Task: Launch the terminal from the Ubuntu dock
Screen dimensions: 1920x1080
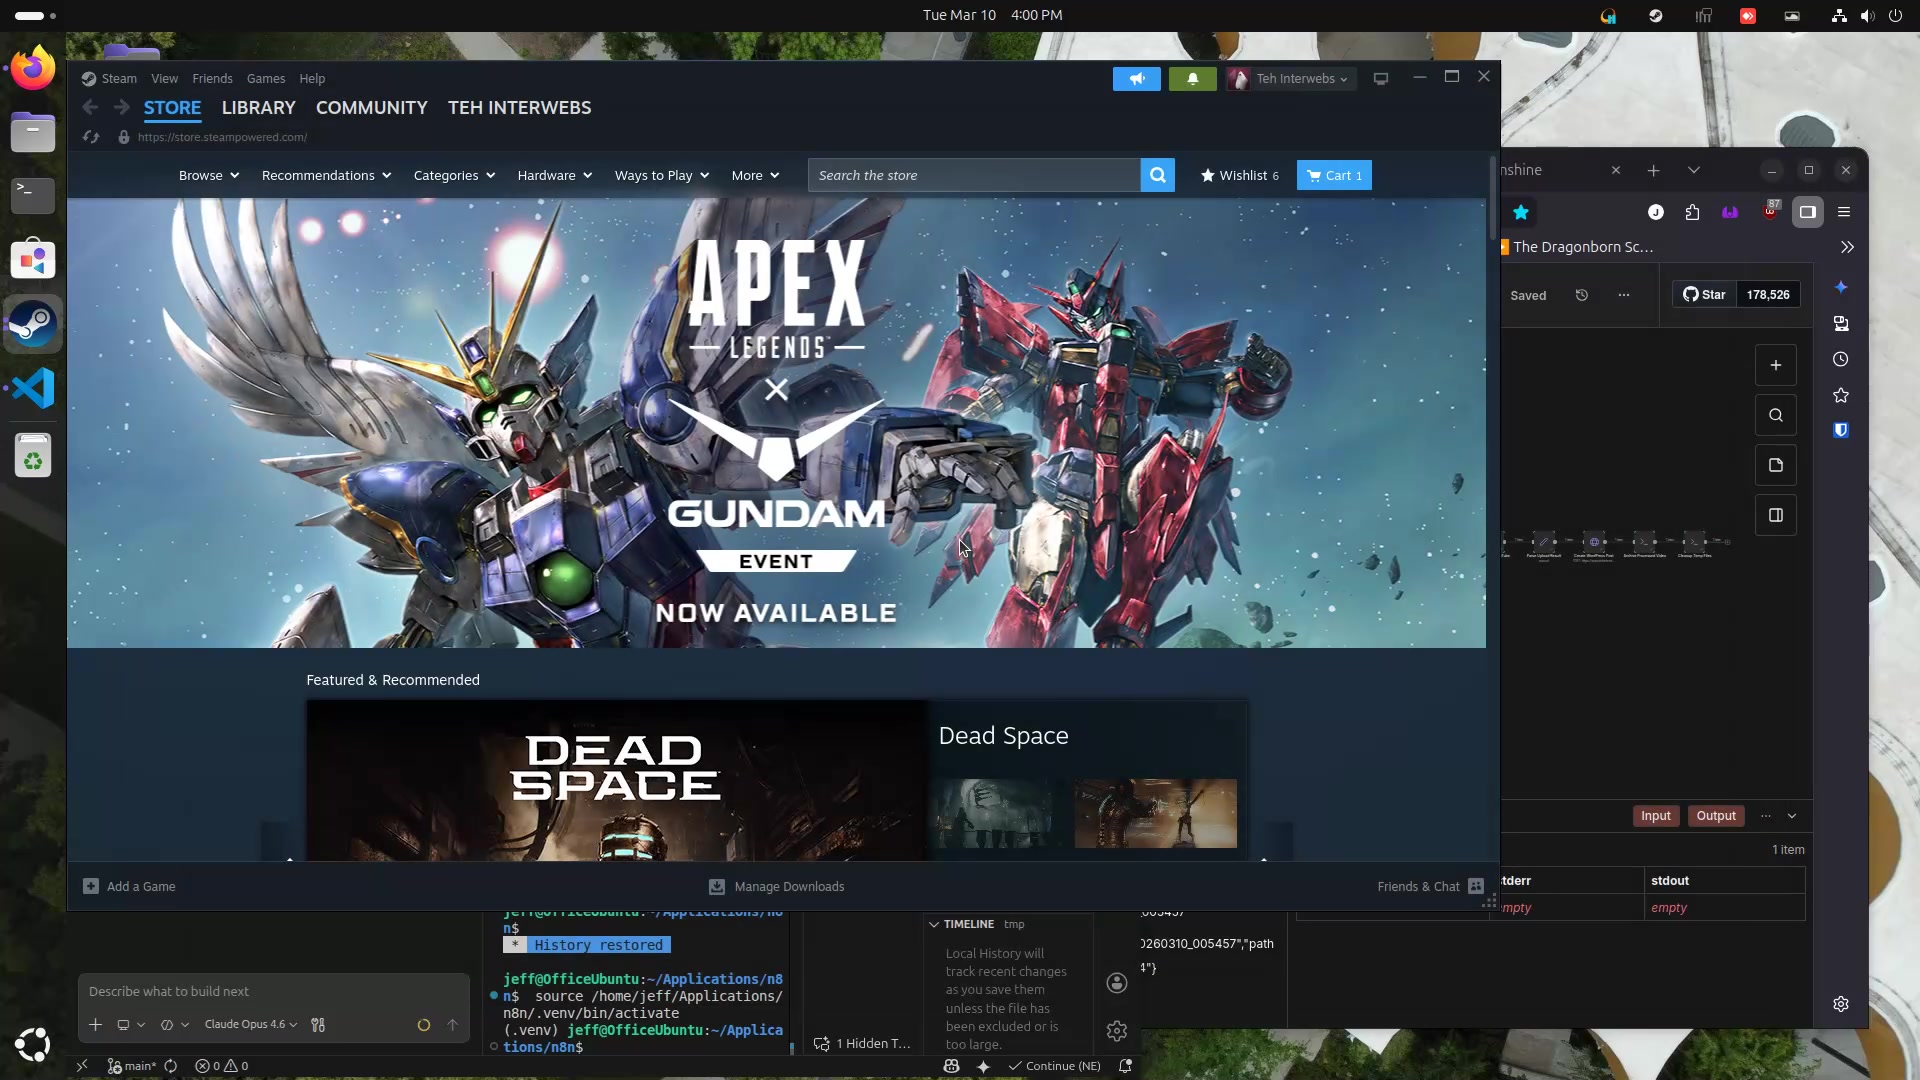Action: [32, 195]
